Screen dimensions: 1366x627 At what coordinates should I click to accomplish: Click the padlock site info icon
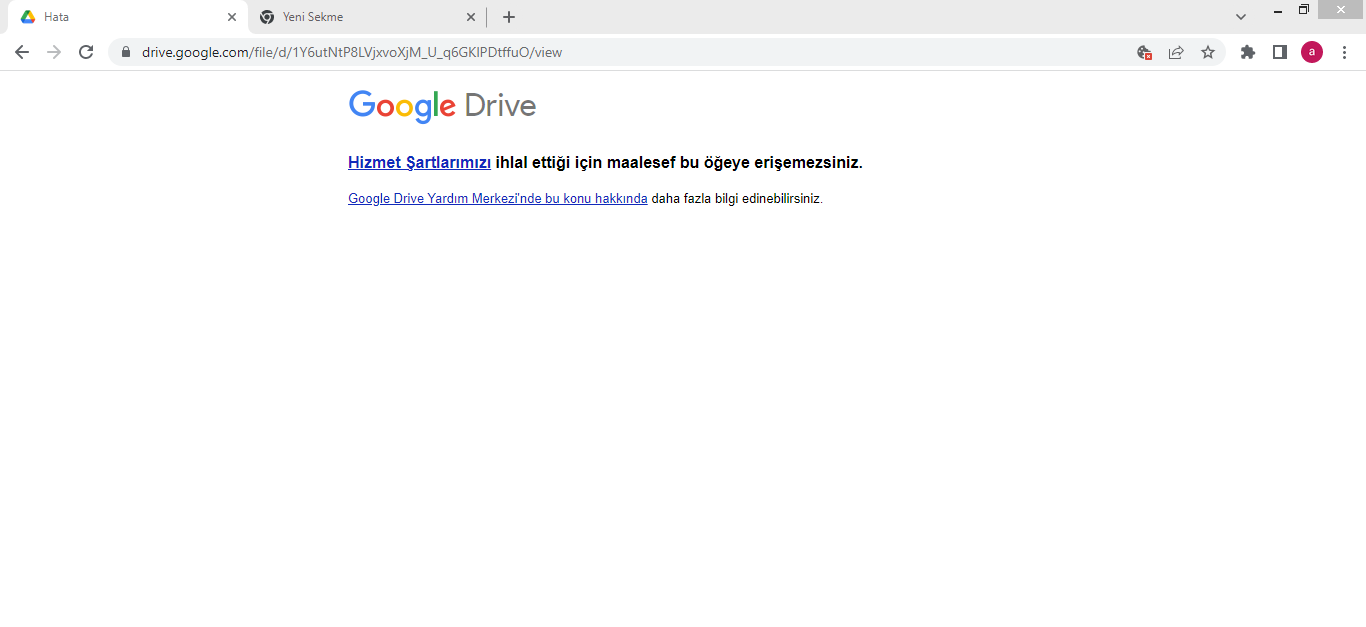pos(126,52)
